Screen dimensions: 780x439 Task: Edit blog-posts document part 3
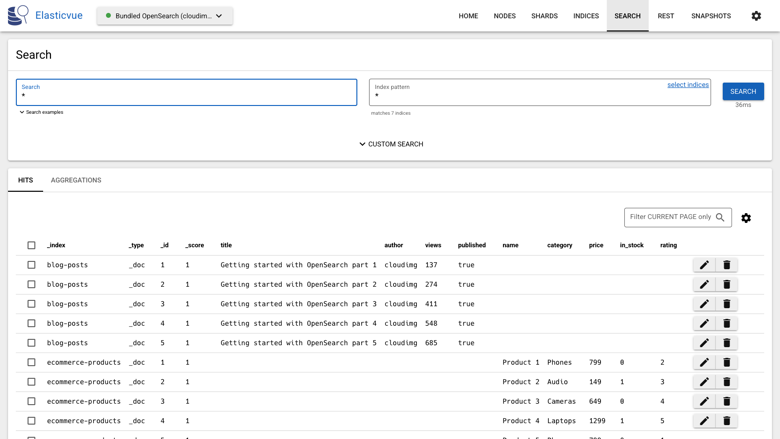pos(704,304)
